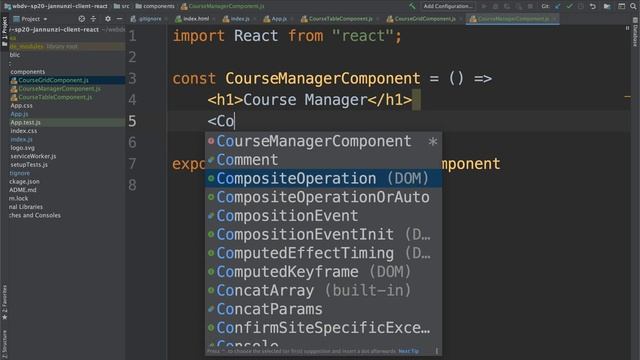Image resolution: width=640 pixels, height=360 pixels.
Task: Select App.test.js in project tree
Action: click(25, 122)
